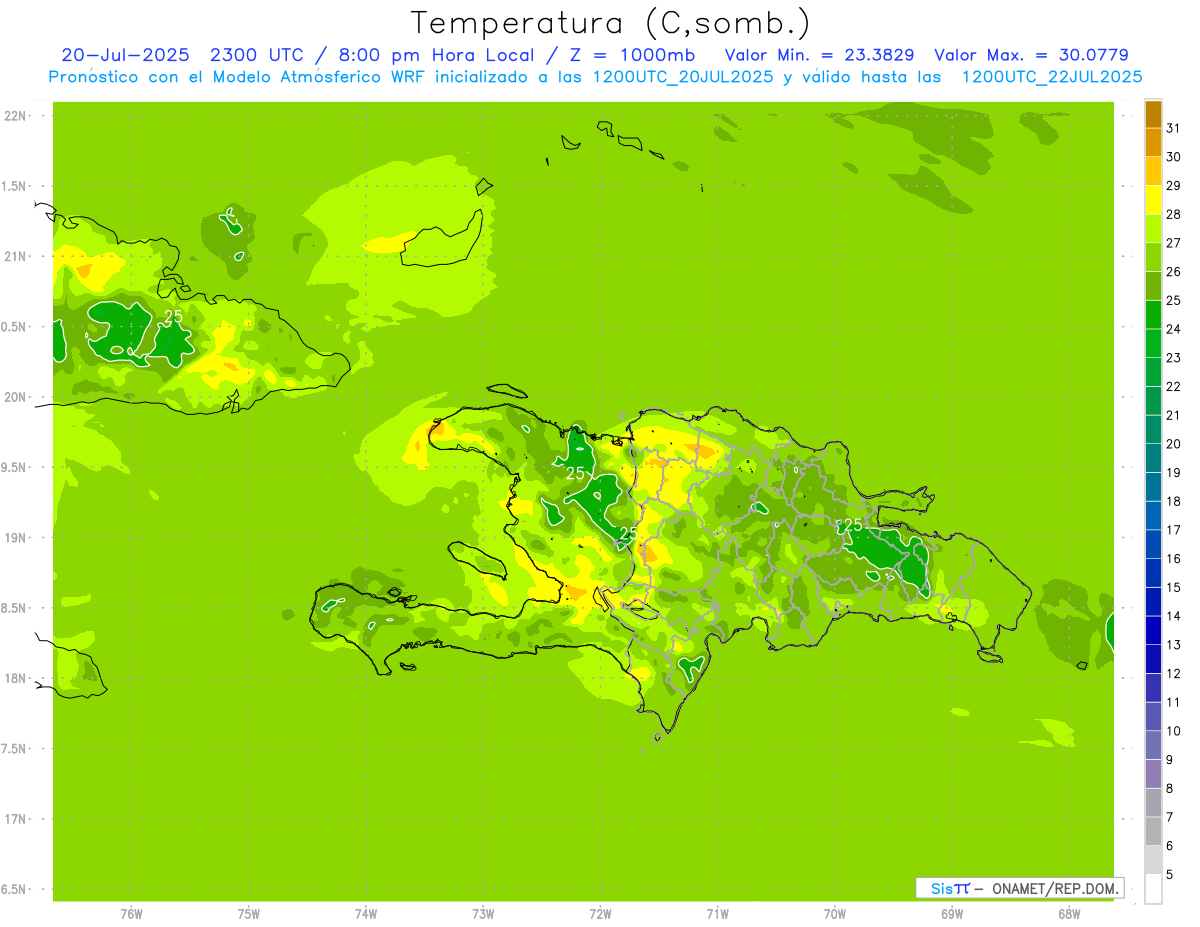Click the "71W" longitude label
The width and height of the screenshot is (1200, 927).
[x=717, y=914]
